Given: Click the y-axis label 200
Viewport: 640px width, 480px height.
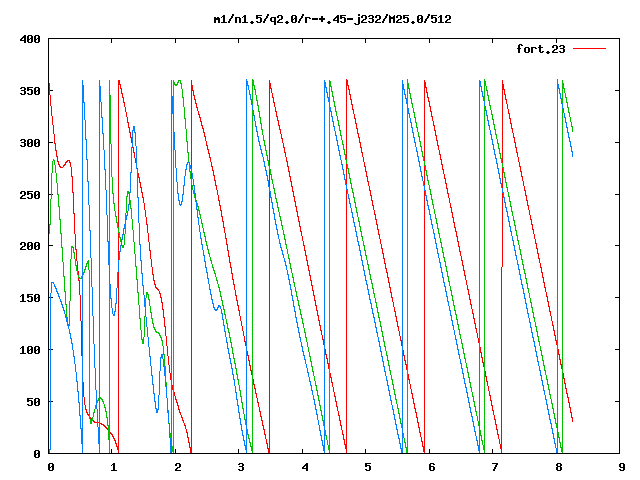Looking at the screenshot, I should (x=30, y=246).
